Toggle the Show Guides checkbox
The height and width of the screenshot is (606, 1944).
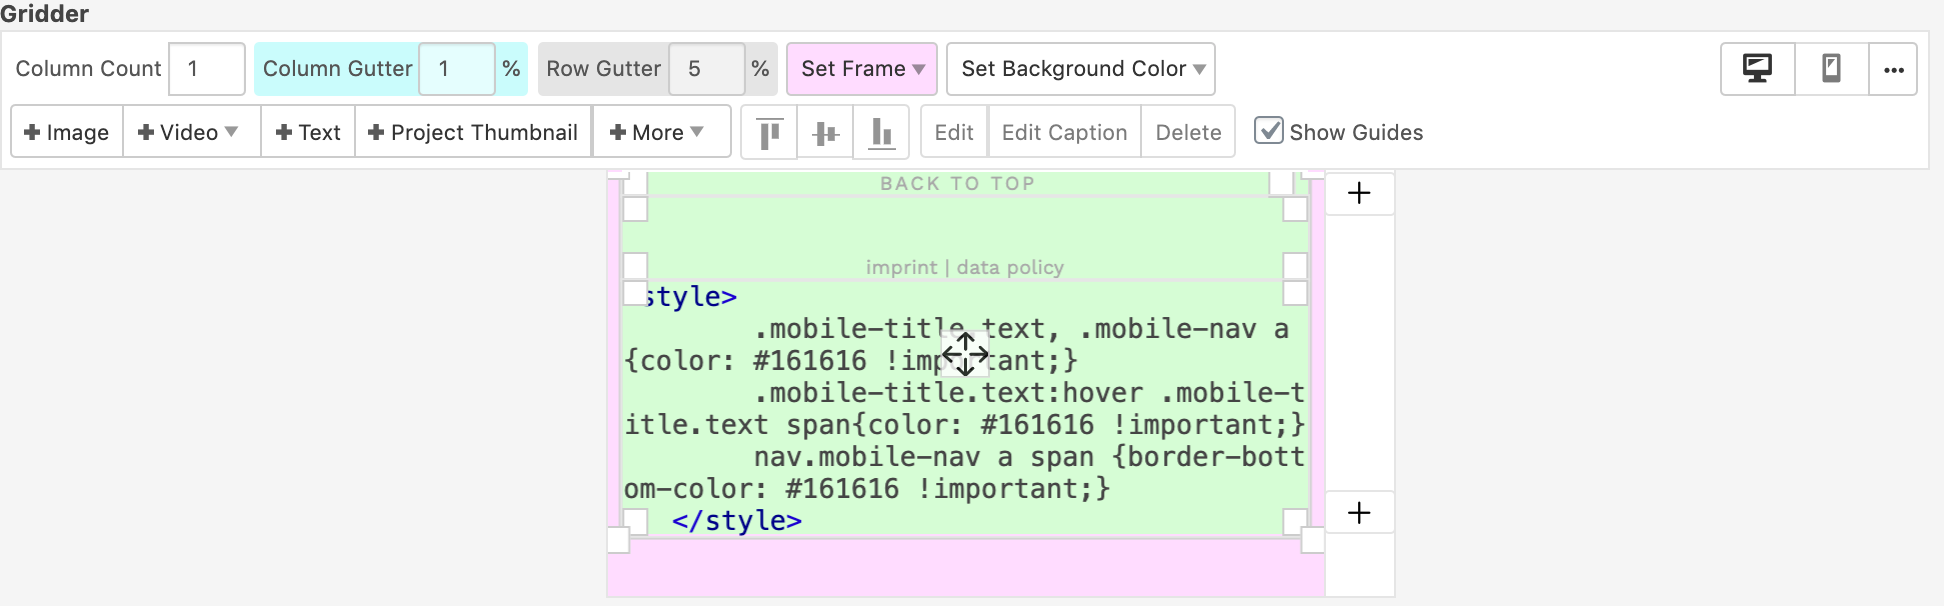pos(1269,131)
